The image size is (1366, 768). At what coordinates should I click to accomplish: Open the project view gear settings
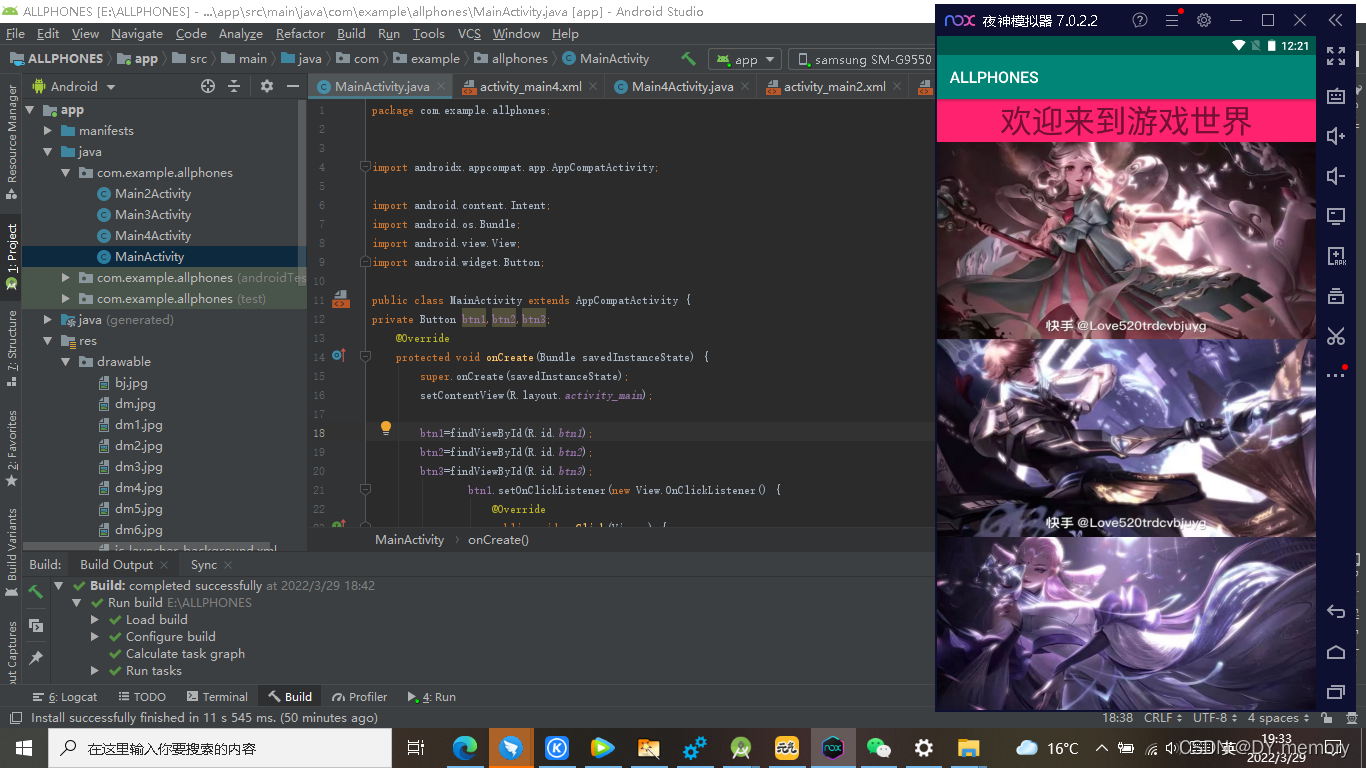[x=266, y=86]
